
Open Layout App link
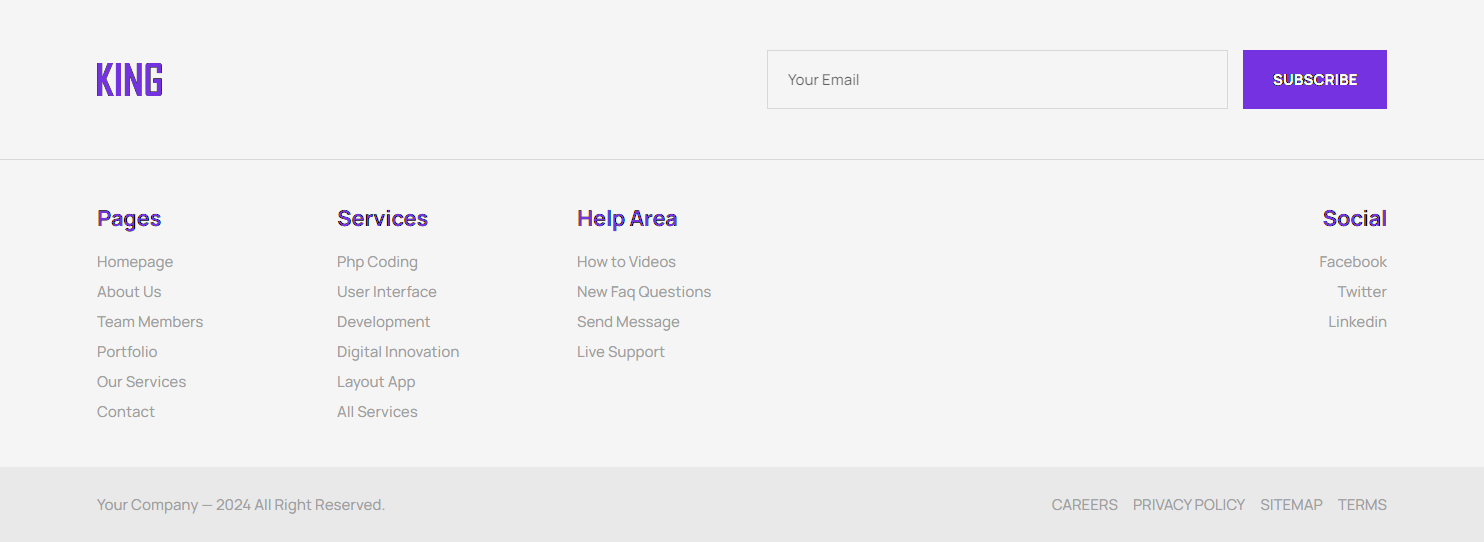pos(376,382)
